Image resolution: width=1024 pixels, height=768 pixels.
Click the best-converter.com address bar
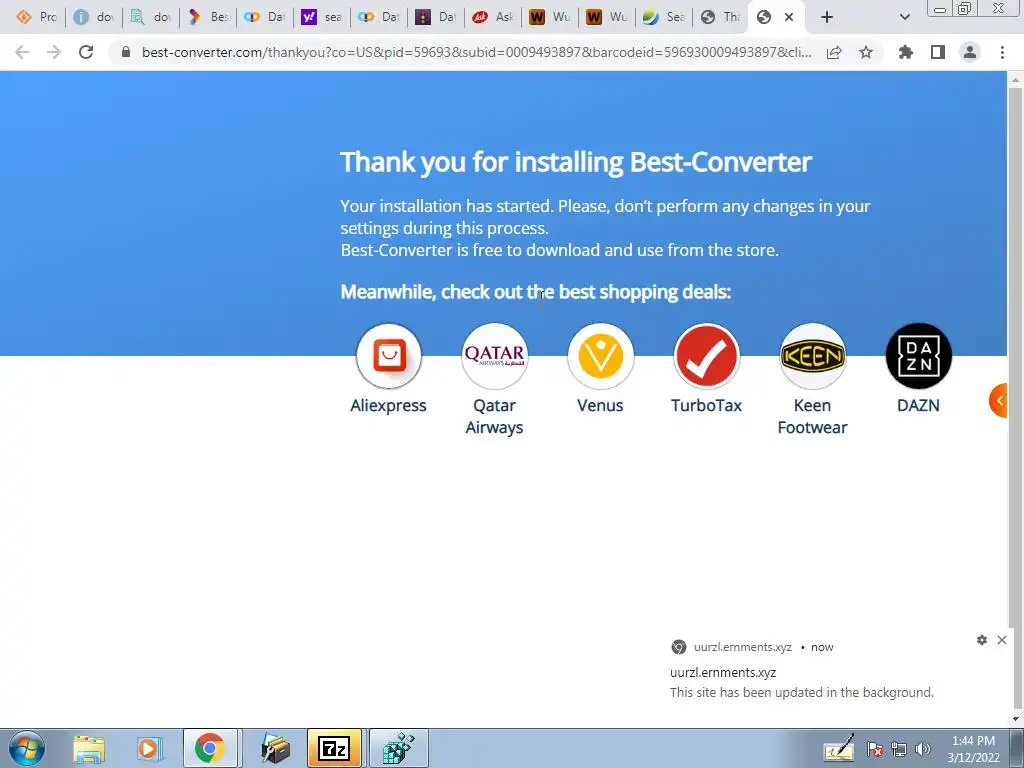tap(477, 52)
